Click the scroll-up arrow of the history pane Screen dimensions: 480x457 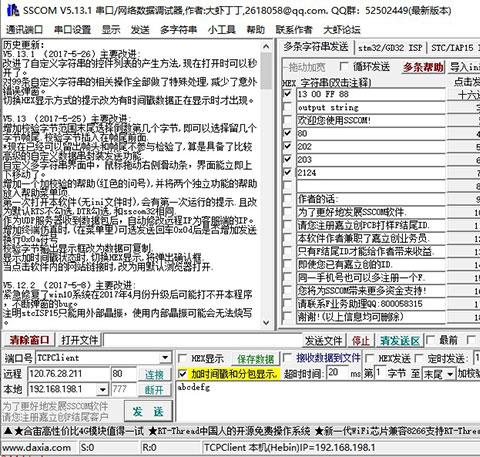coord(266,47)
